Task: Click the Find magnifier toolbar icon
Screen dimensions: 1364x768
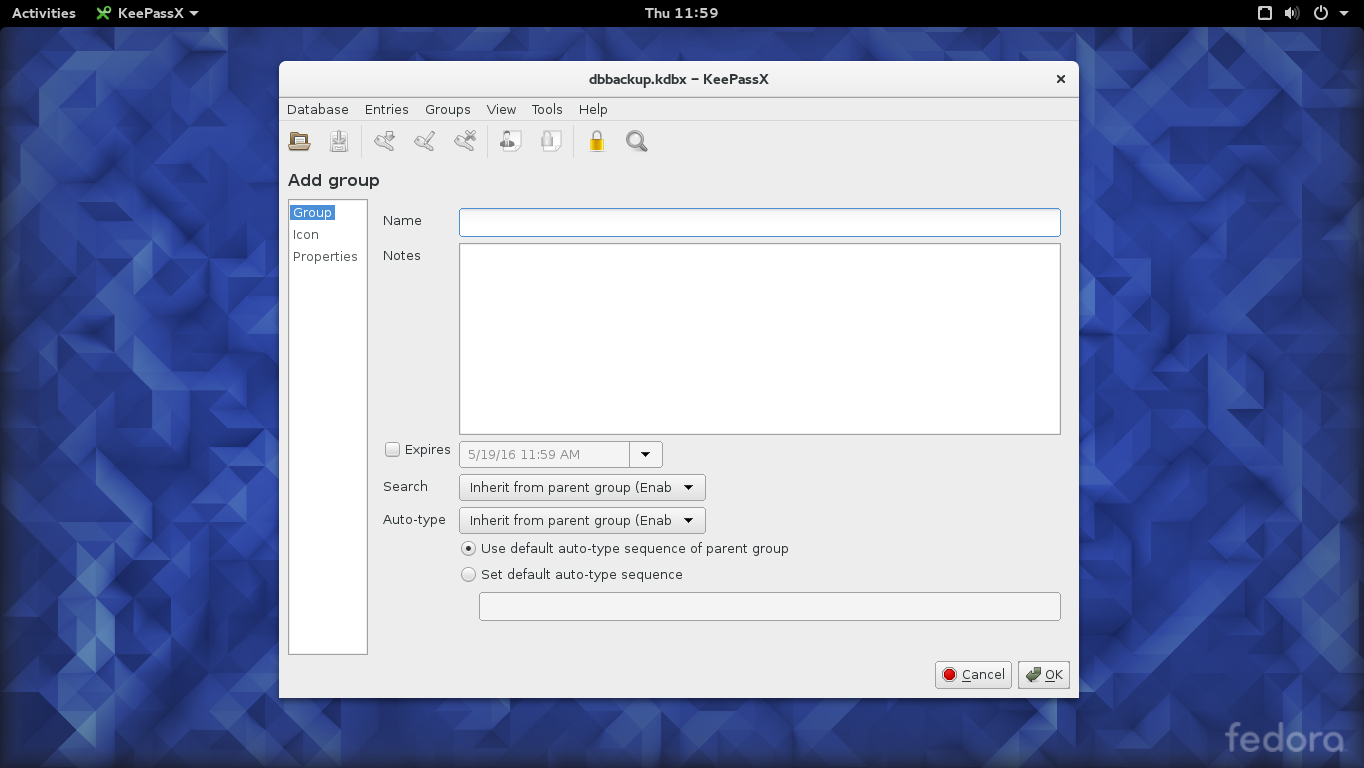Action: click(x=637, y=141)
